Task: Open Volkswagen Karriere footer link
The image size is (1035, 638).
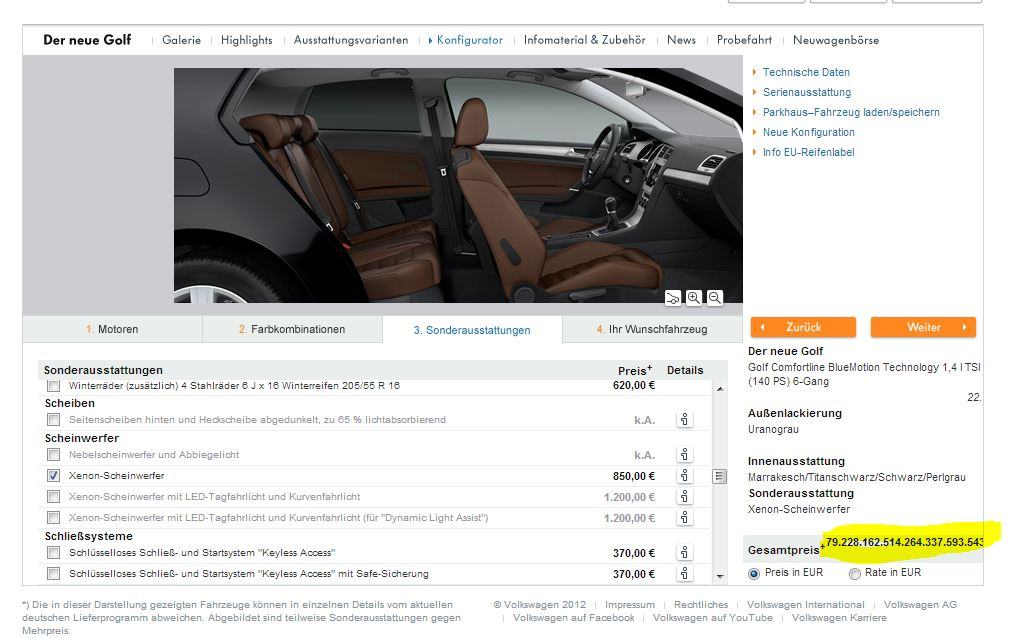Action: click(x=839, y=618)
